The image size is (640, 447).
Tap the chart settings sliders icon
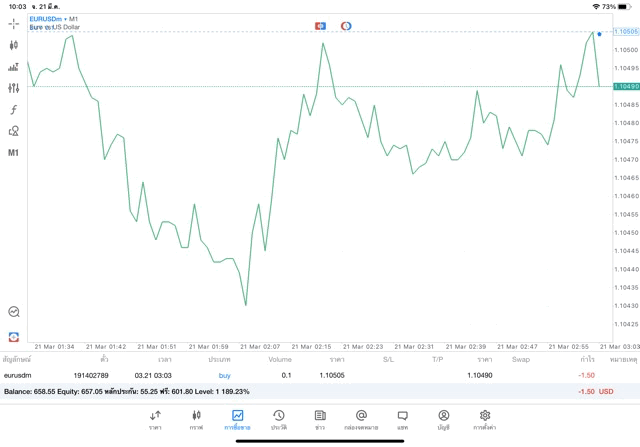14,88
